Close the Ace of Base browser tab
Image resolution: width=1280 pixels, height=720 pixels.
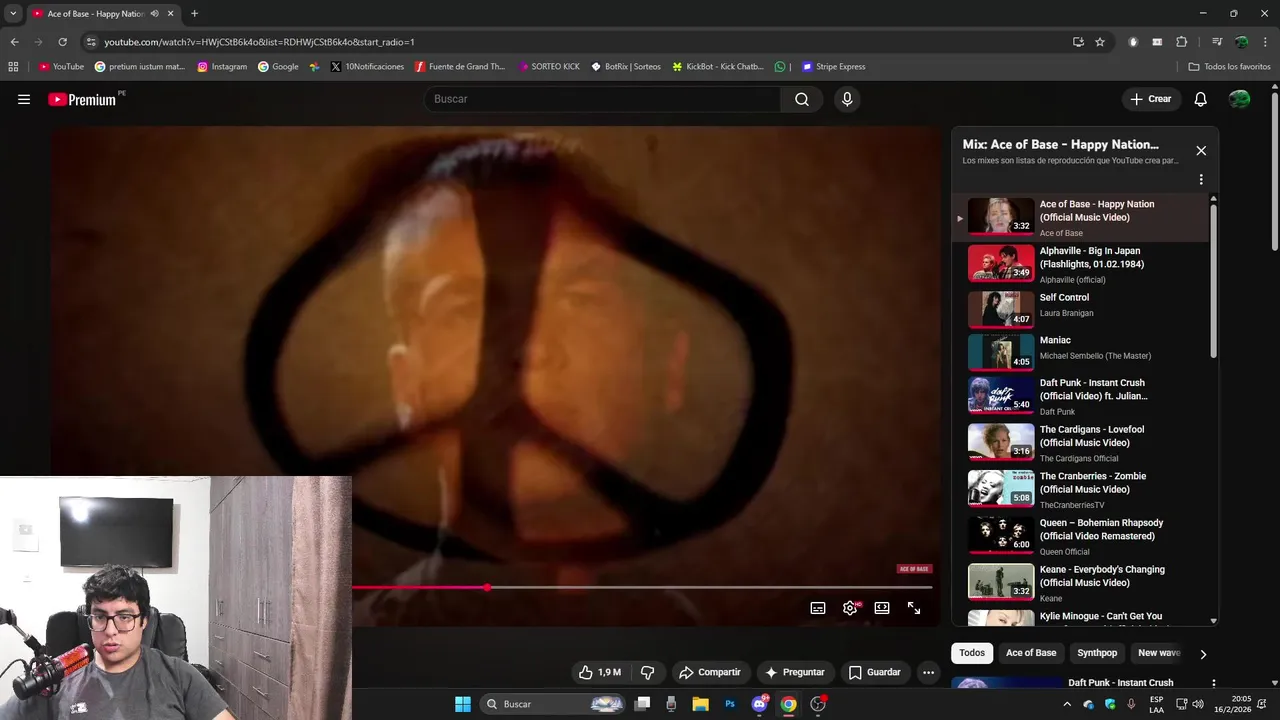[171, 14]
